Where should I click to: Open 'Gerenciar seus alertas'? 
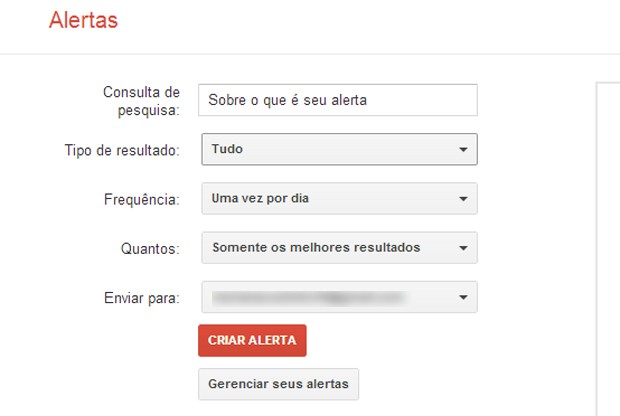click(x=278, y=384)
